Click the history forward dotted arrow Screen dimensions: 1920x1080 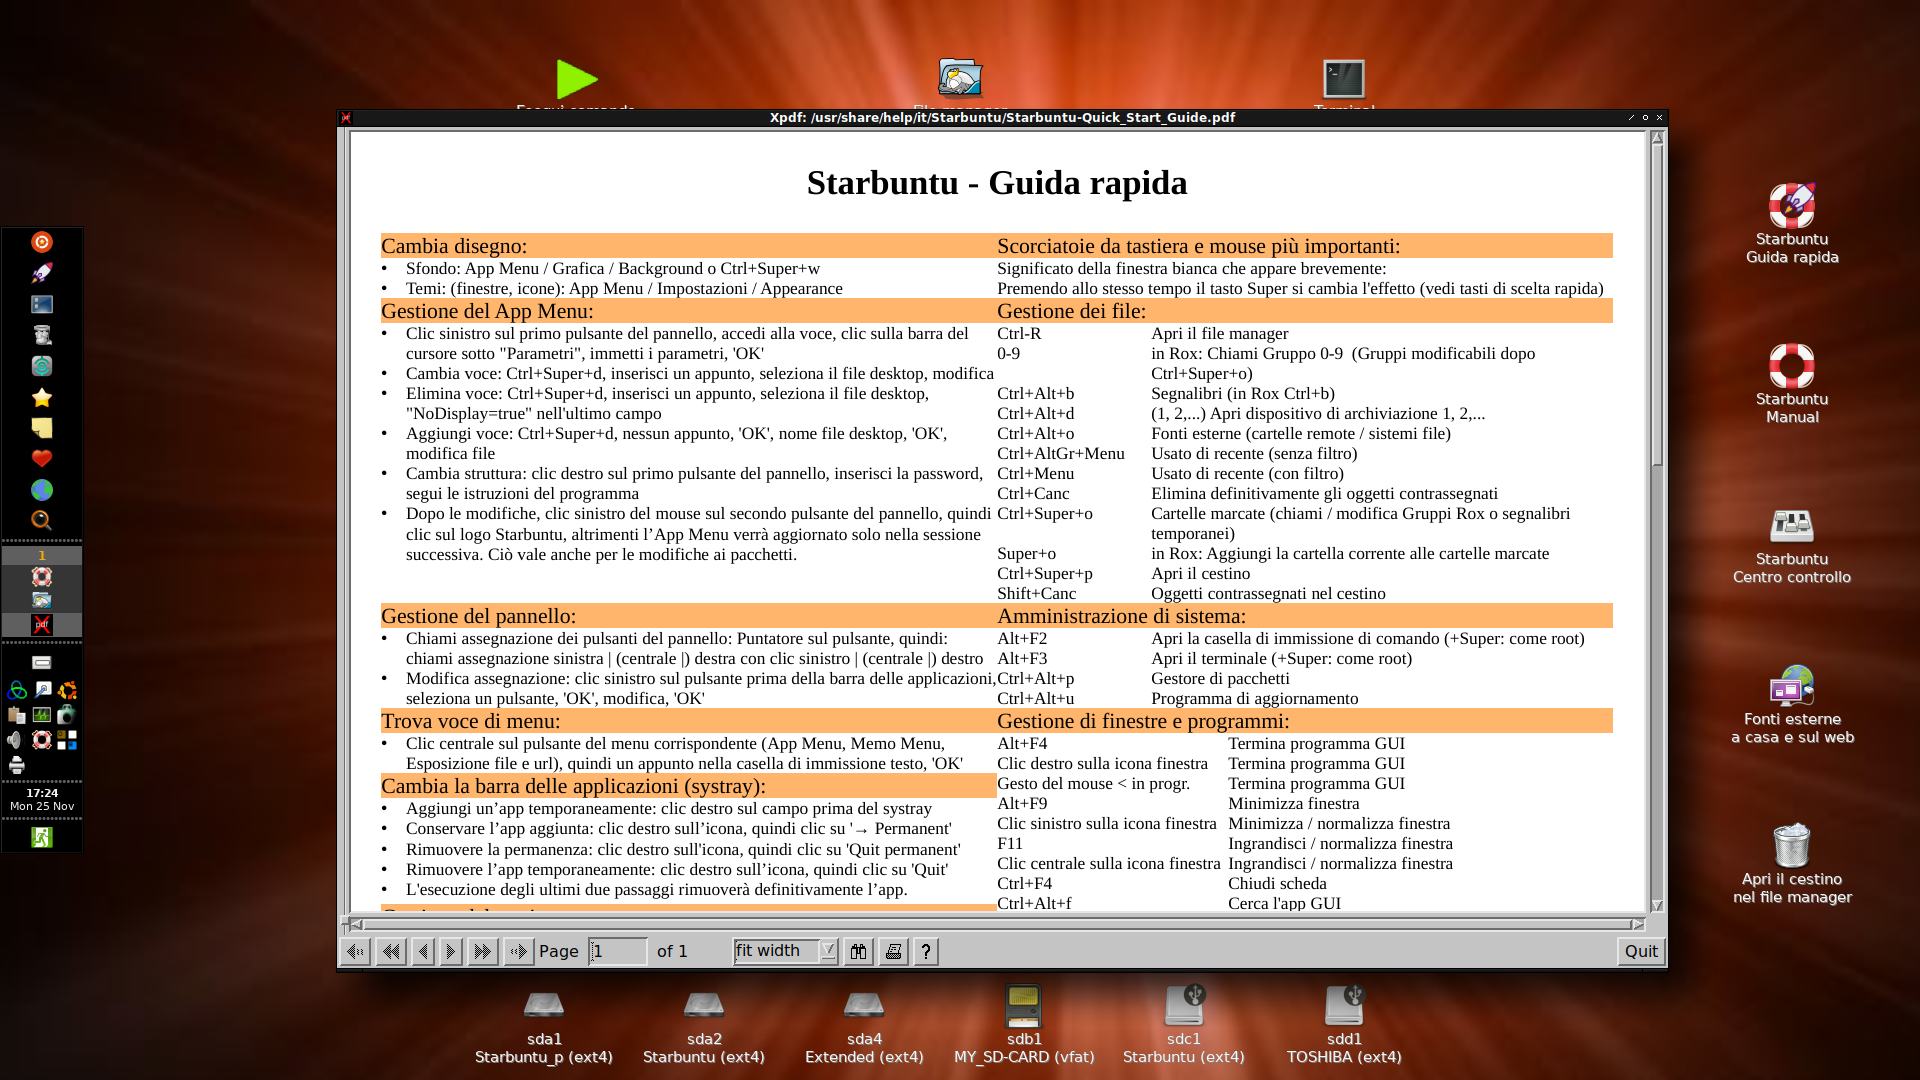pos(518,951)
